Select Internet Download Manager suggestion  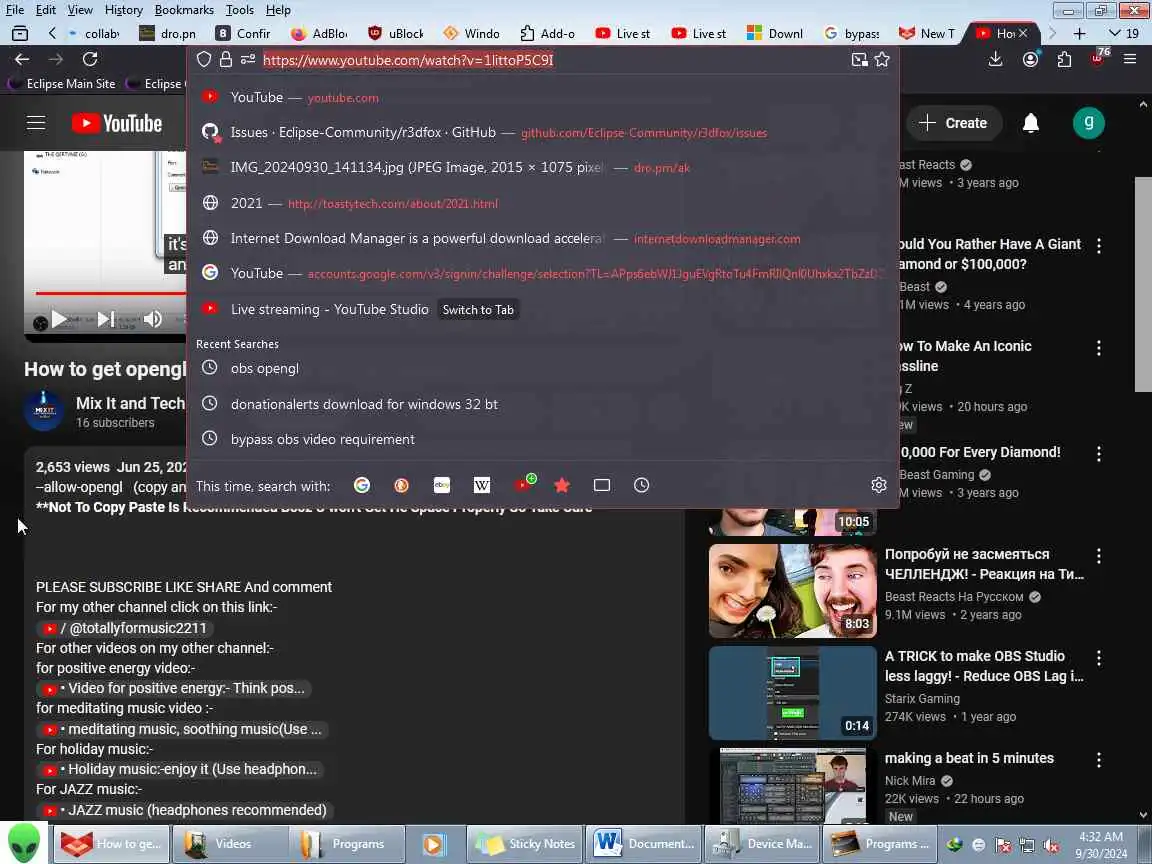542,238
